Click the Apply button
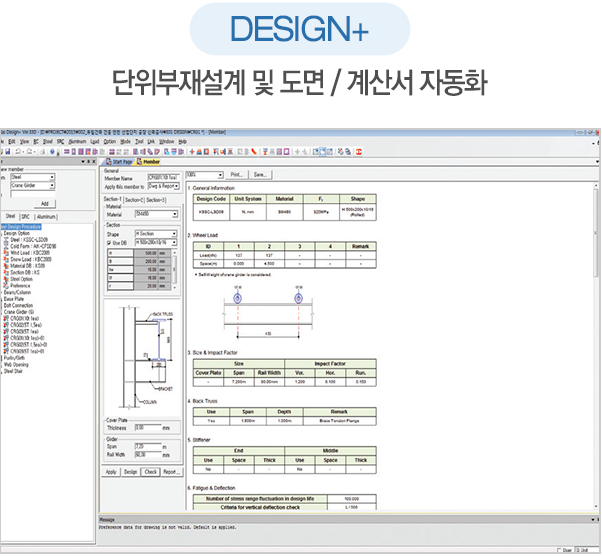Screen dimensions: 602x556 click(111, 472)
